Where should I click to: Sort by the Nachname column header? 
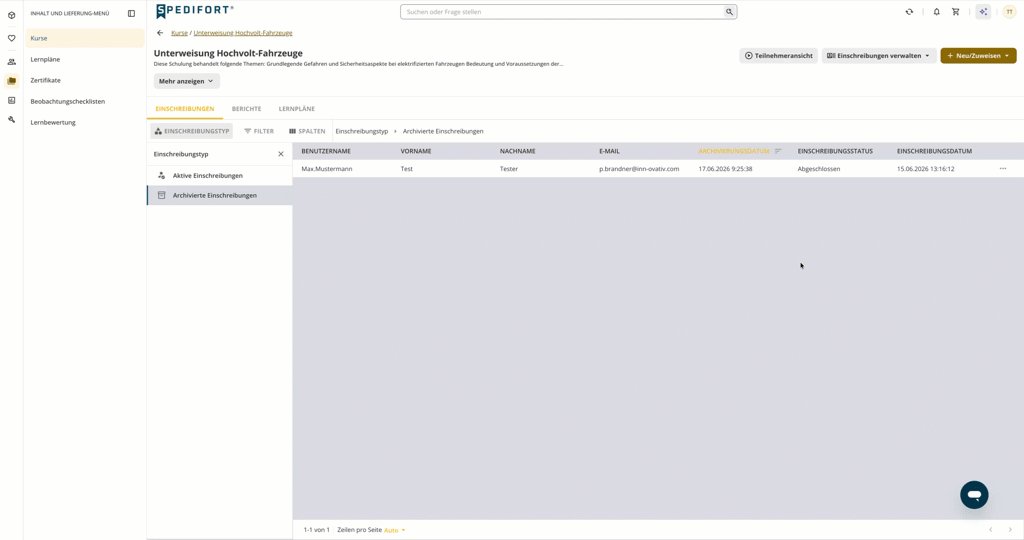pyautogui.click(x=517, y=151)
